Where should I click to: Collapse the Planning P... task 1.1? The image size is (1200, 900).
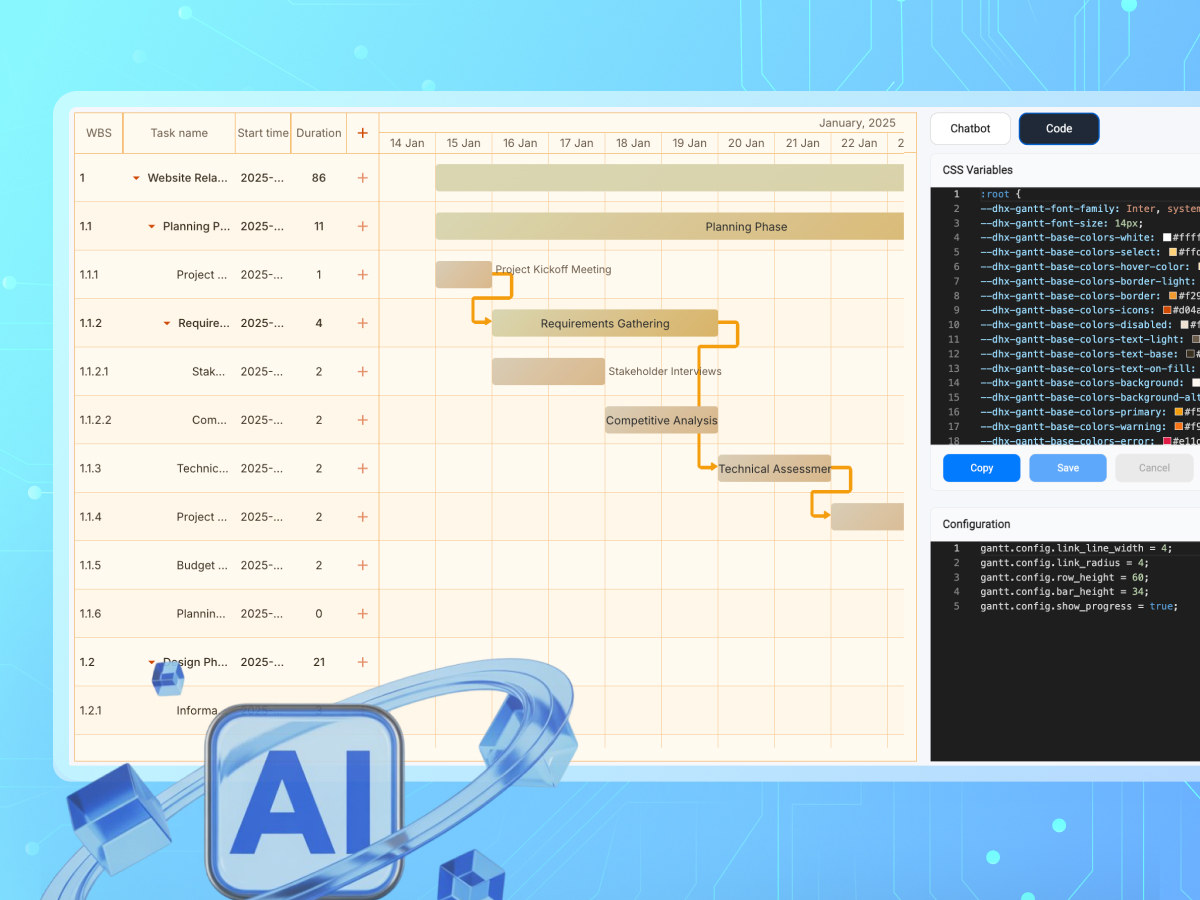click(152, 227)
